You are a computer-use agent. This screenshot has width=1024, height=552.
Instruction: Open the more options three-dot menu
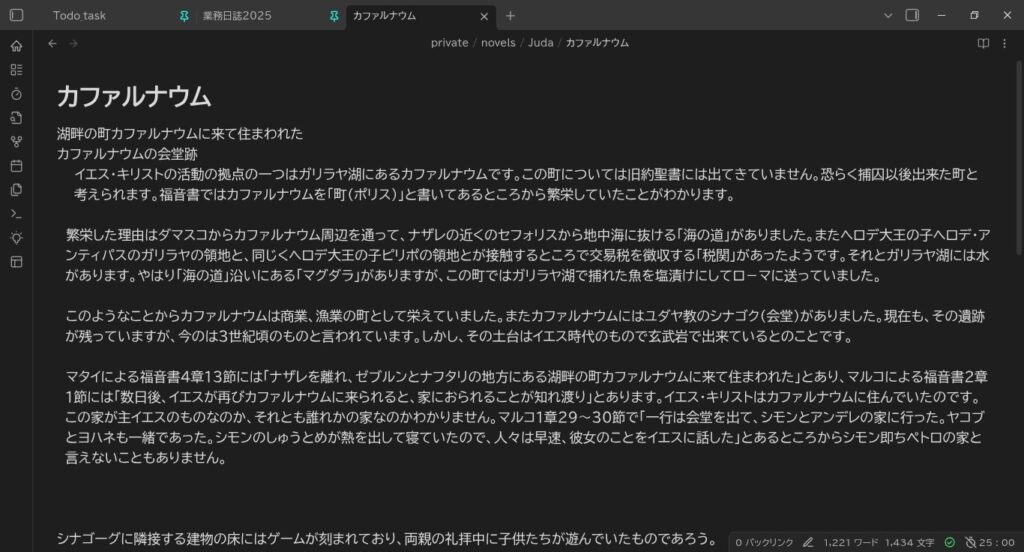(x=1007, y=43)
